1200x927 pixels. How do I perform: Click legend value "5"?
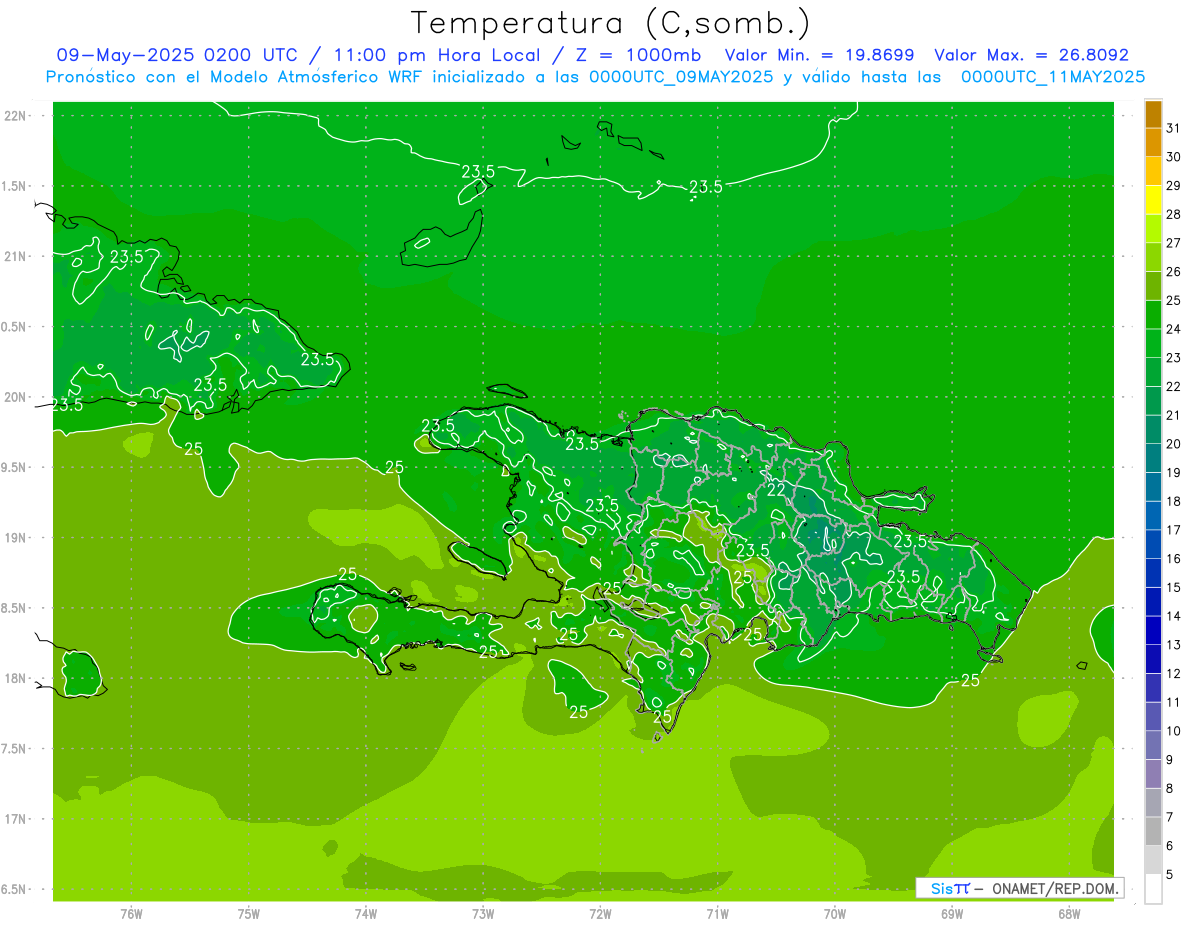tap(1170, 874)
